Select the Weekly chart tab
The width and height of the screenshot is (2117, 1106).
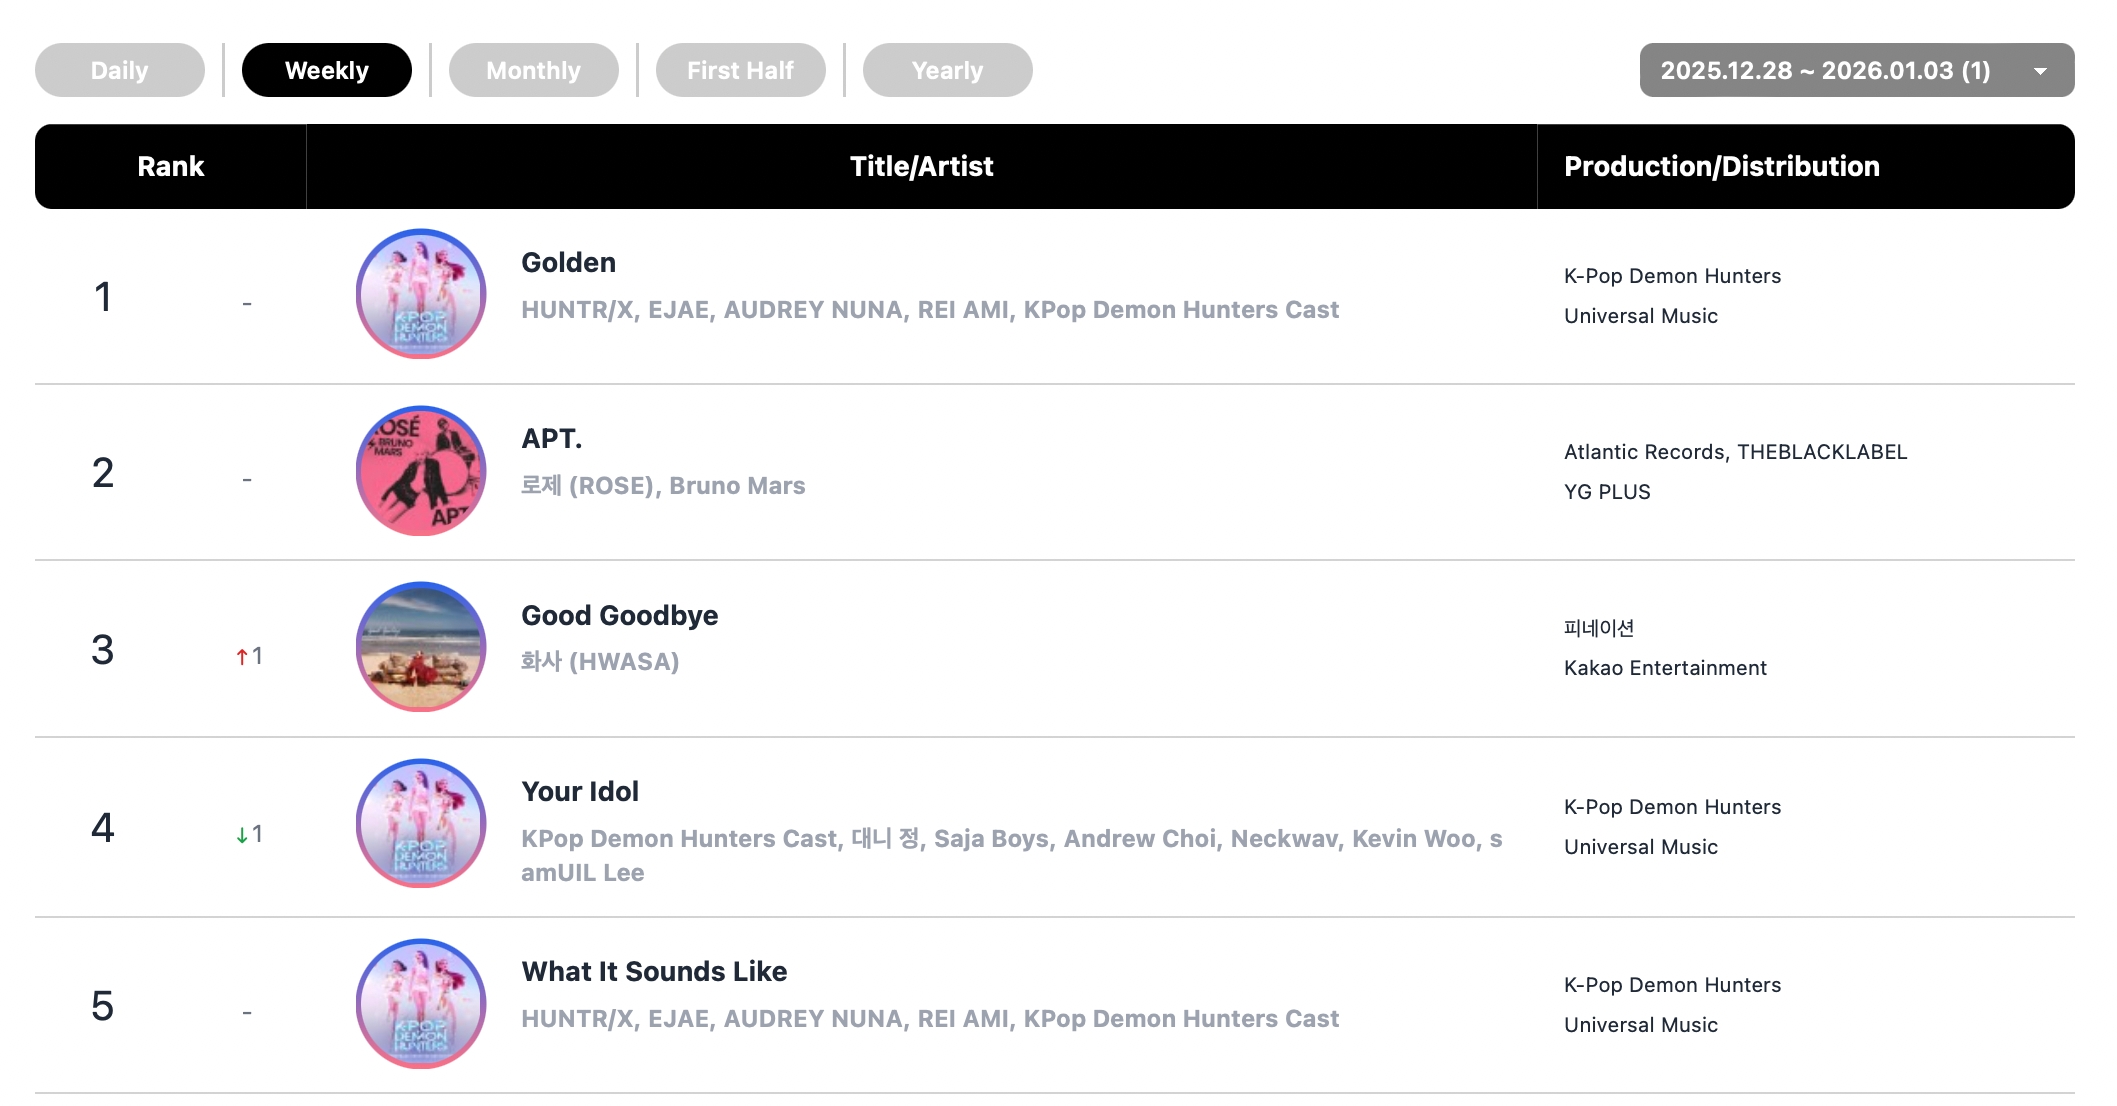coord(327,70)
